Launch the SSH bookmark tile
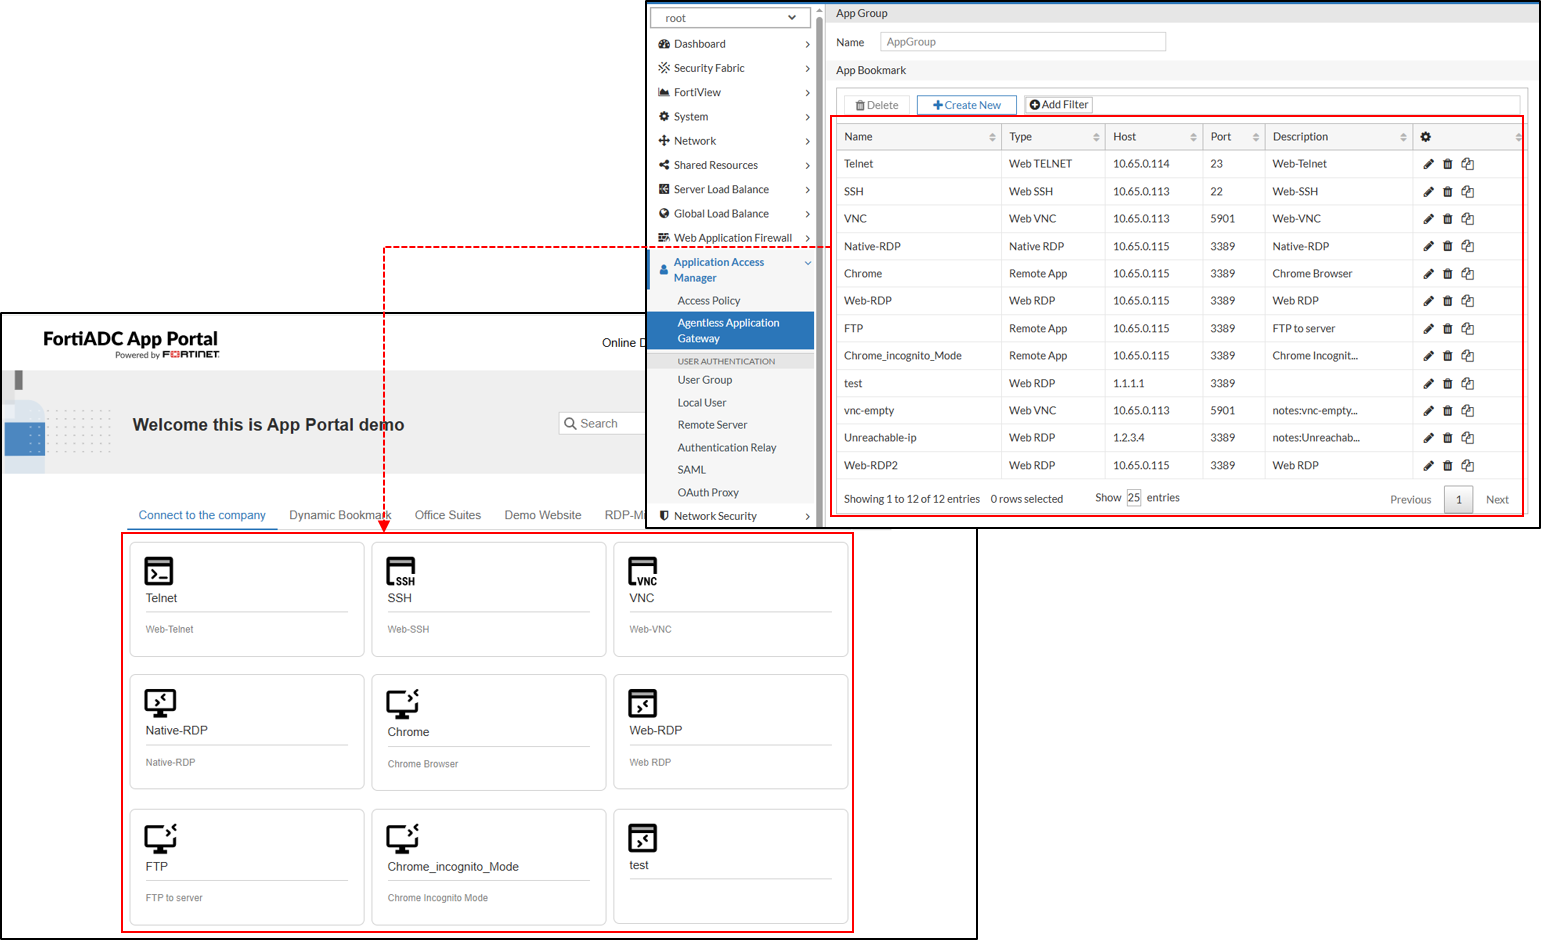 tap(487, 598)
